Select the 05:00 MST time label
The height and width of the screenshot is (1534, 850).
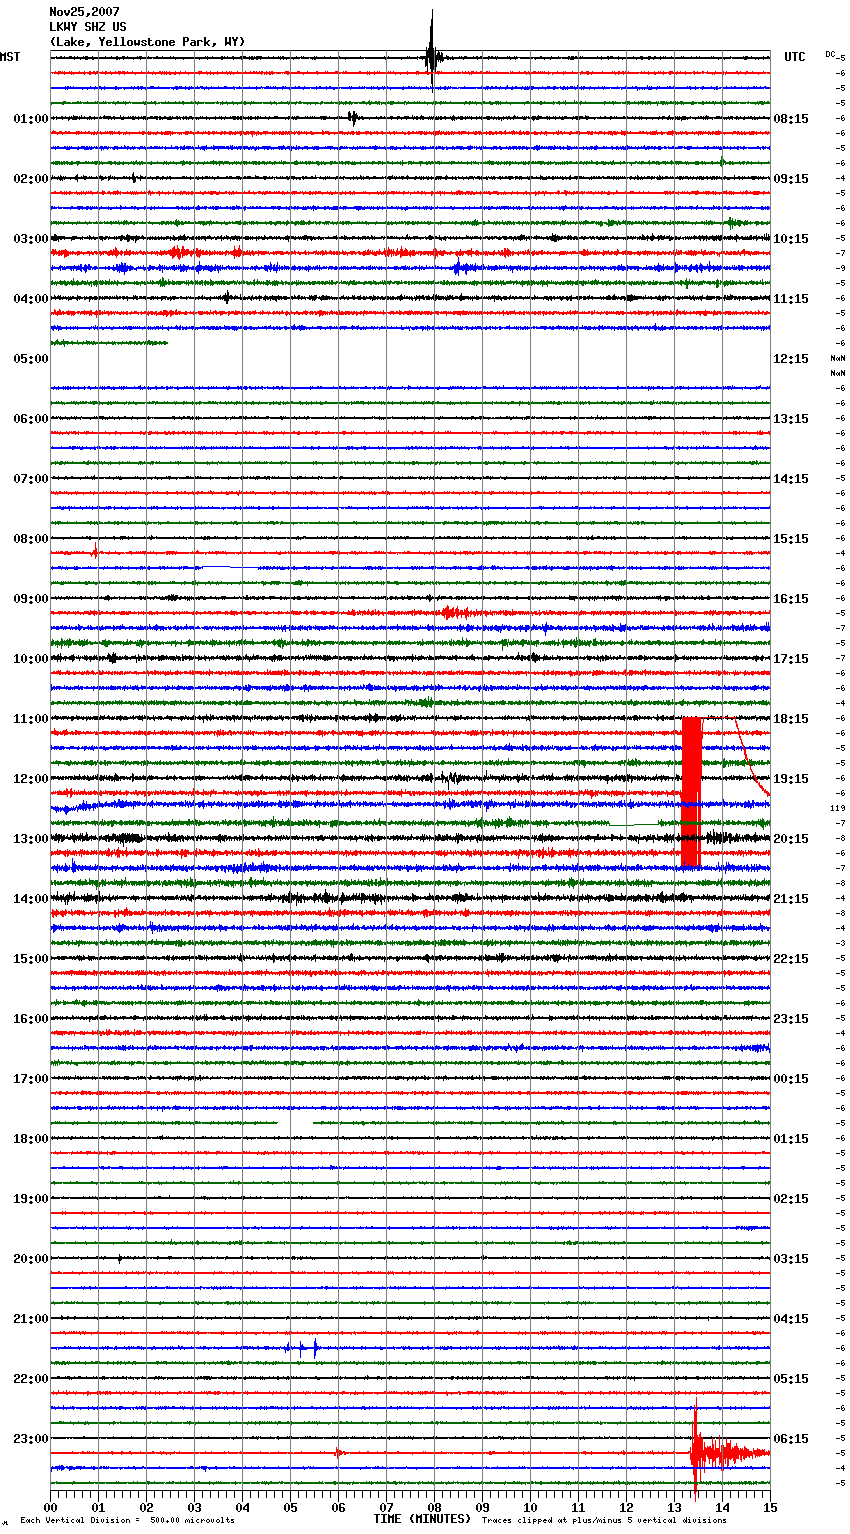coord(31,359)
